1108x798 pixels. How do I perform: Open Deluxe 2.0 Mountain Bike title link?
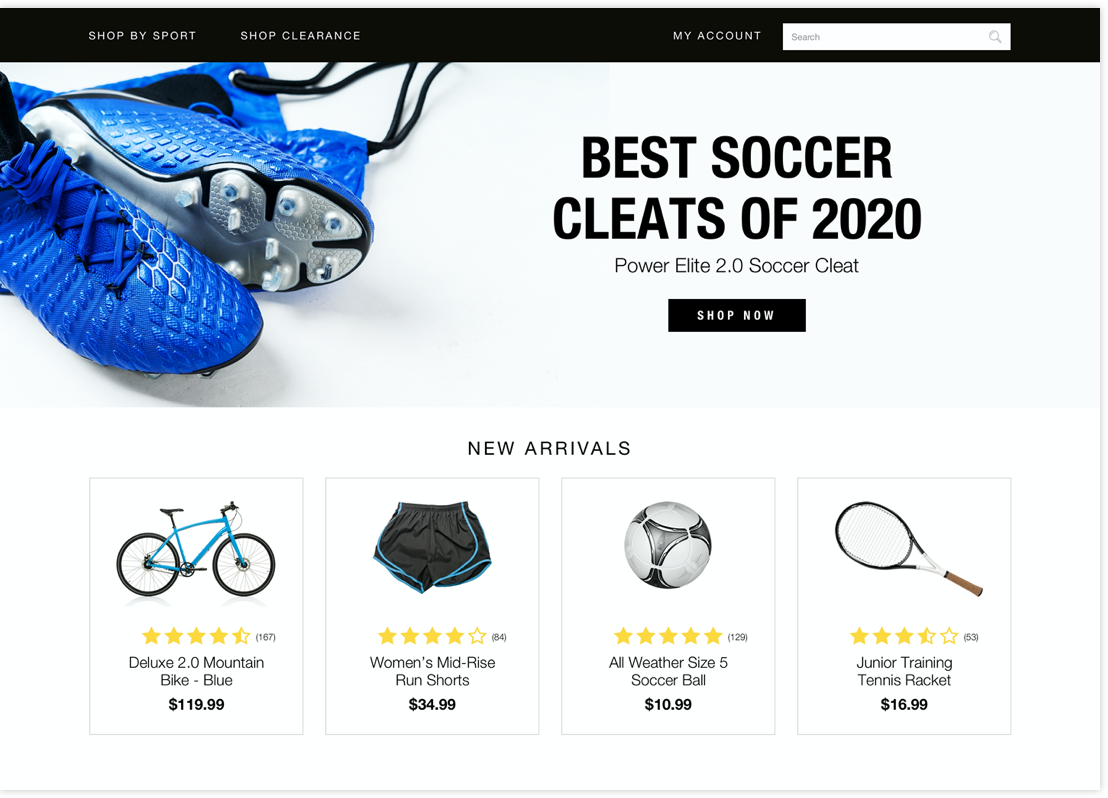click(196, 671)
